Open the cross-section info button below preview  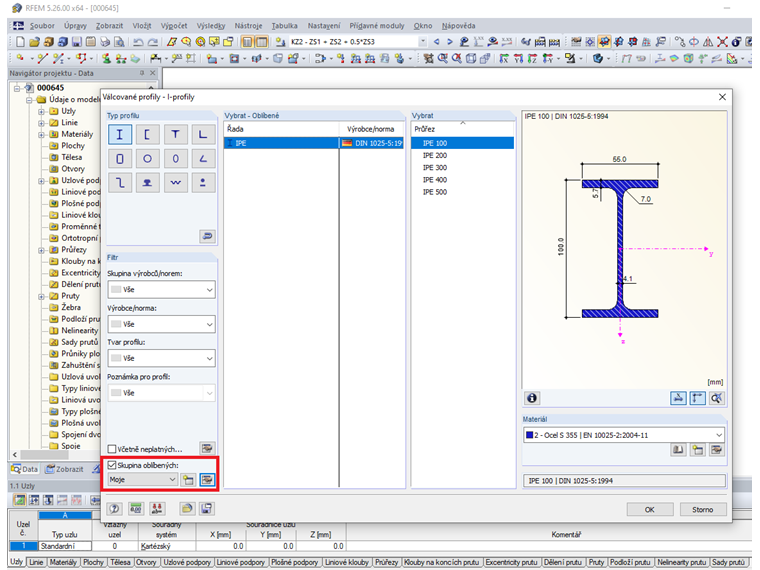[532, 398]
